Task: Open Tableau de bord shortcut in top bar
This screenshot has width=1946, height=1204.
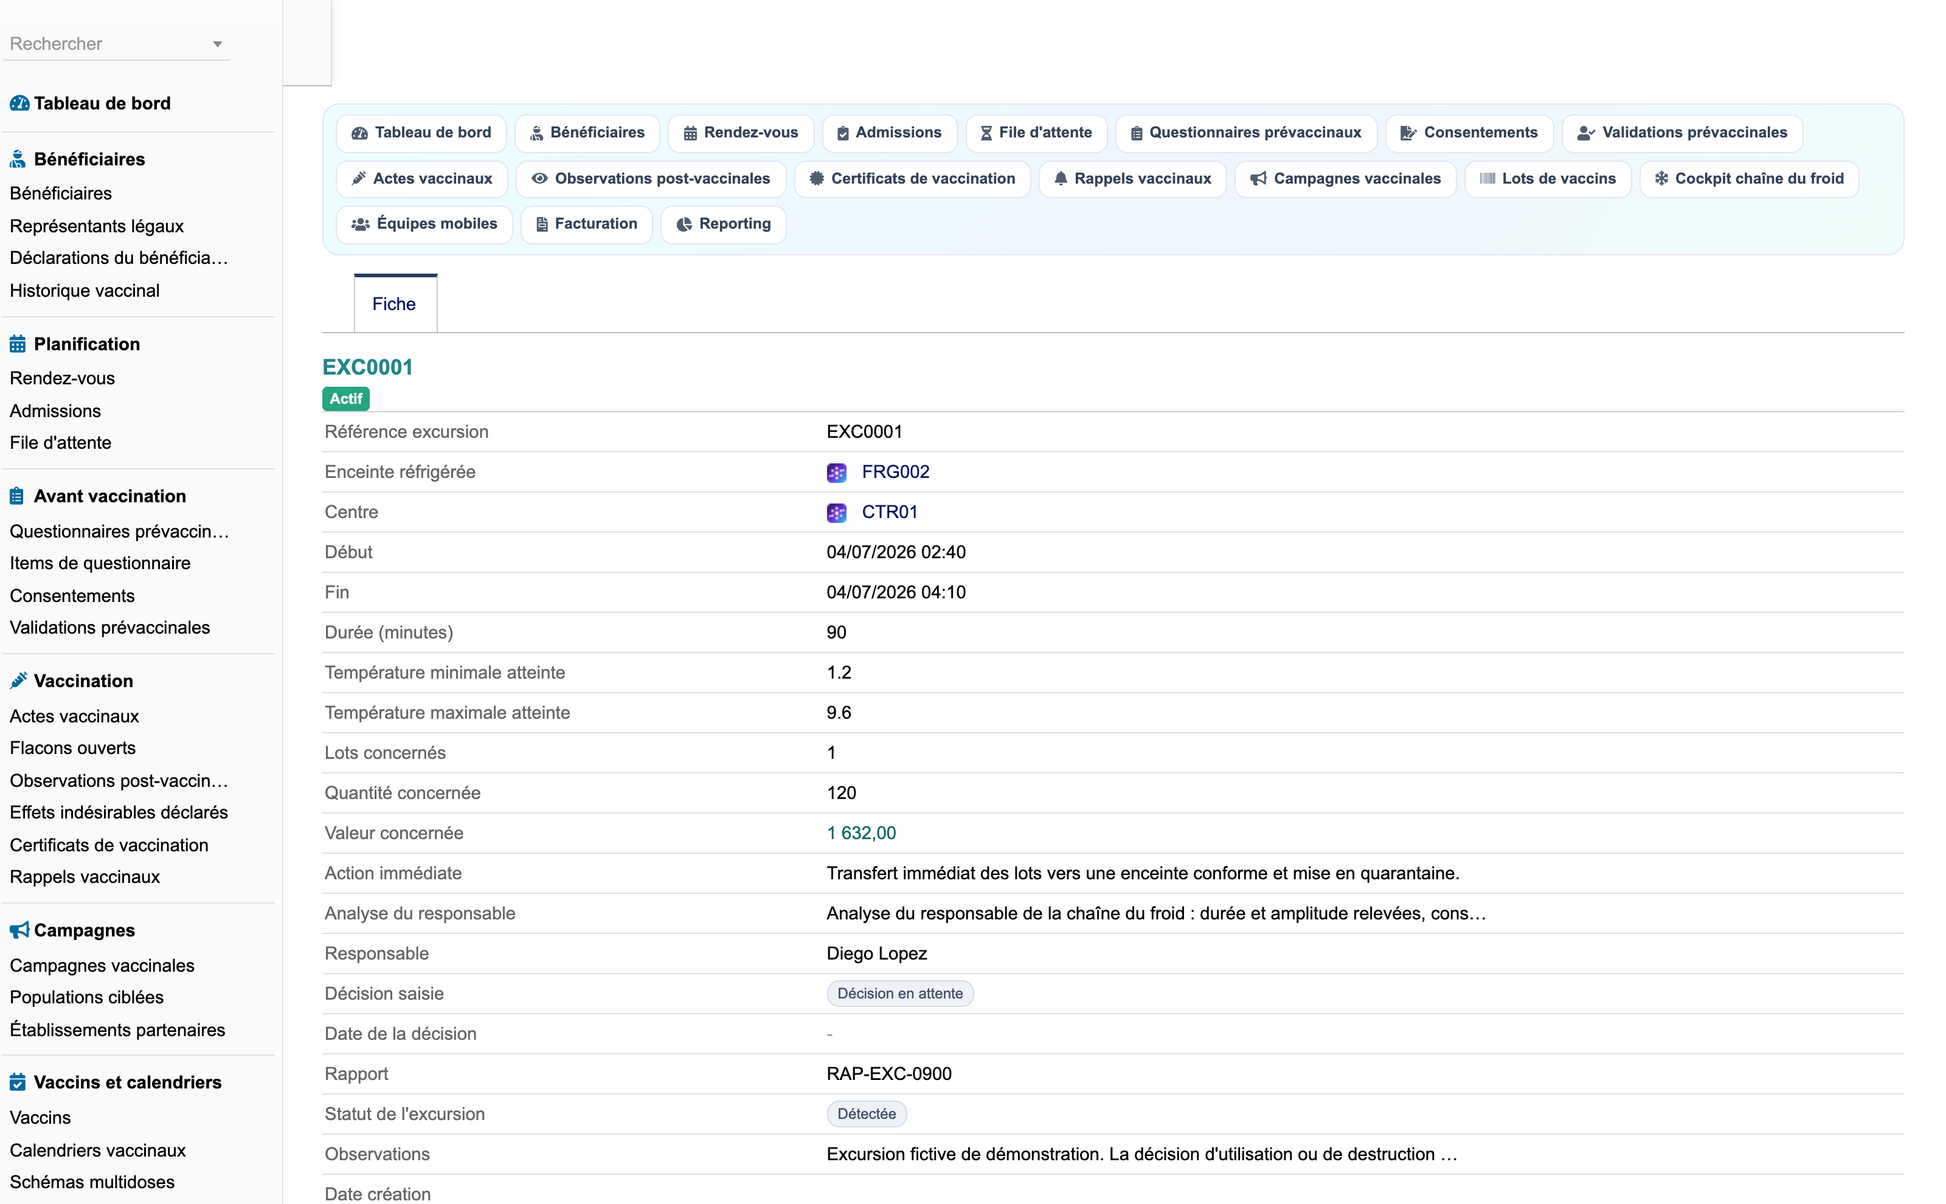Action: click(421, 133)
